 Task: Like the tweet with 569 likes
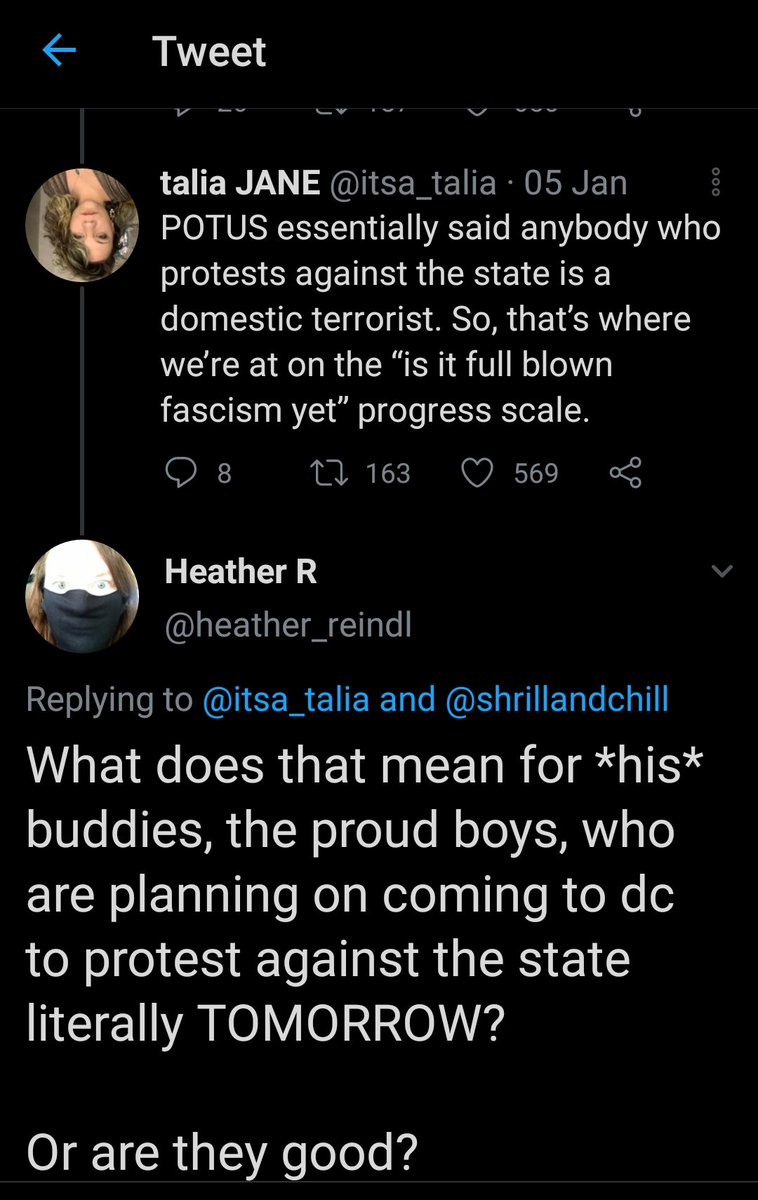click(x=479, y=472)
